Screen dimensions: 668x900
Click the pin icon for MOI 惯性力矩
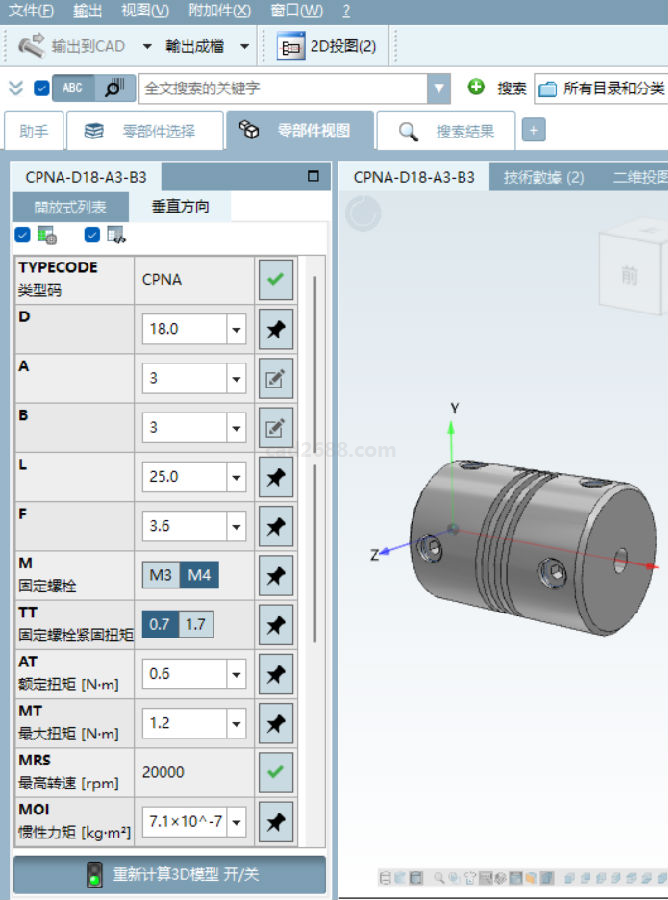pos(276,822)
